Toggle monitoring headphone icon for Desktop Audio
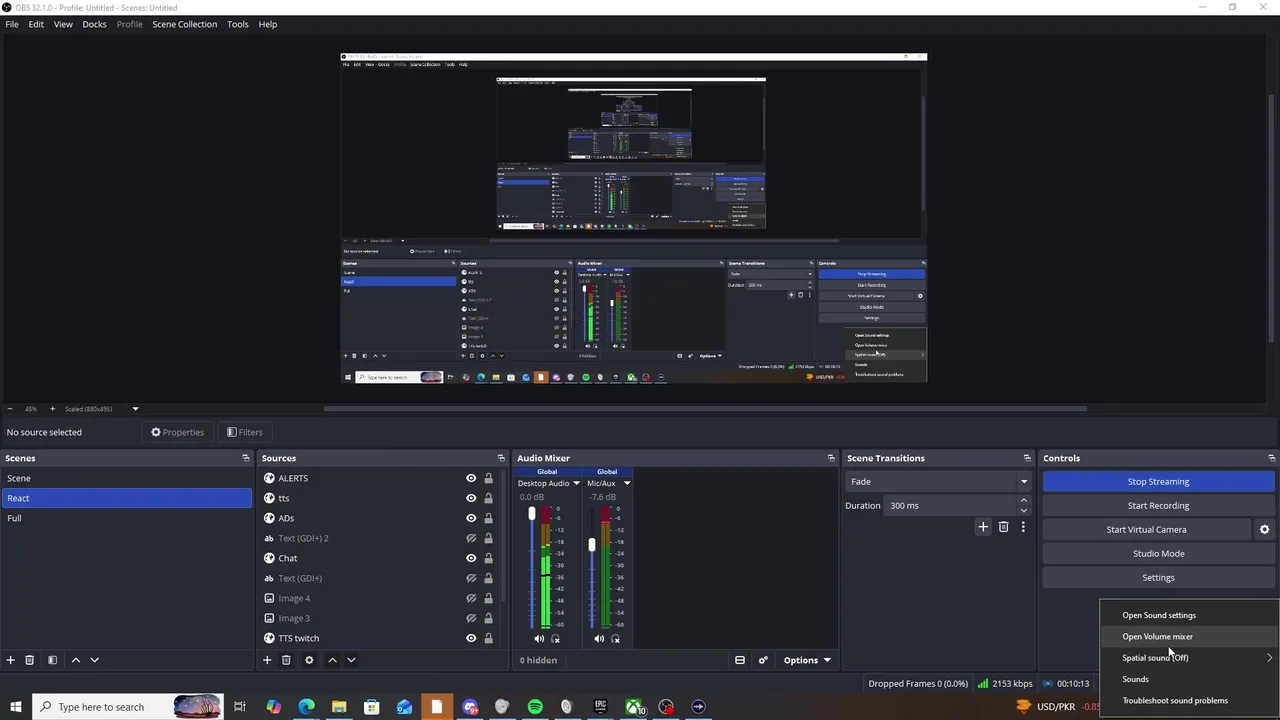The image size is (1280, 720). pos(556,639)
